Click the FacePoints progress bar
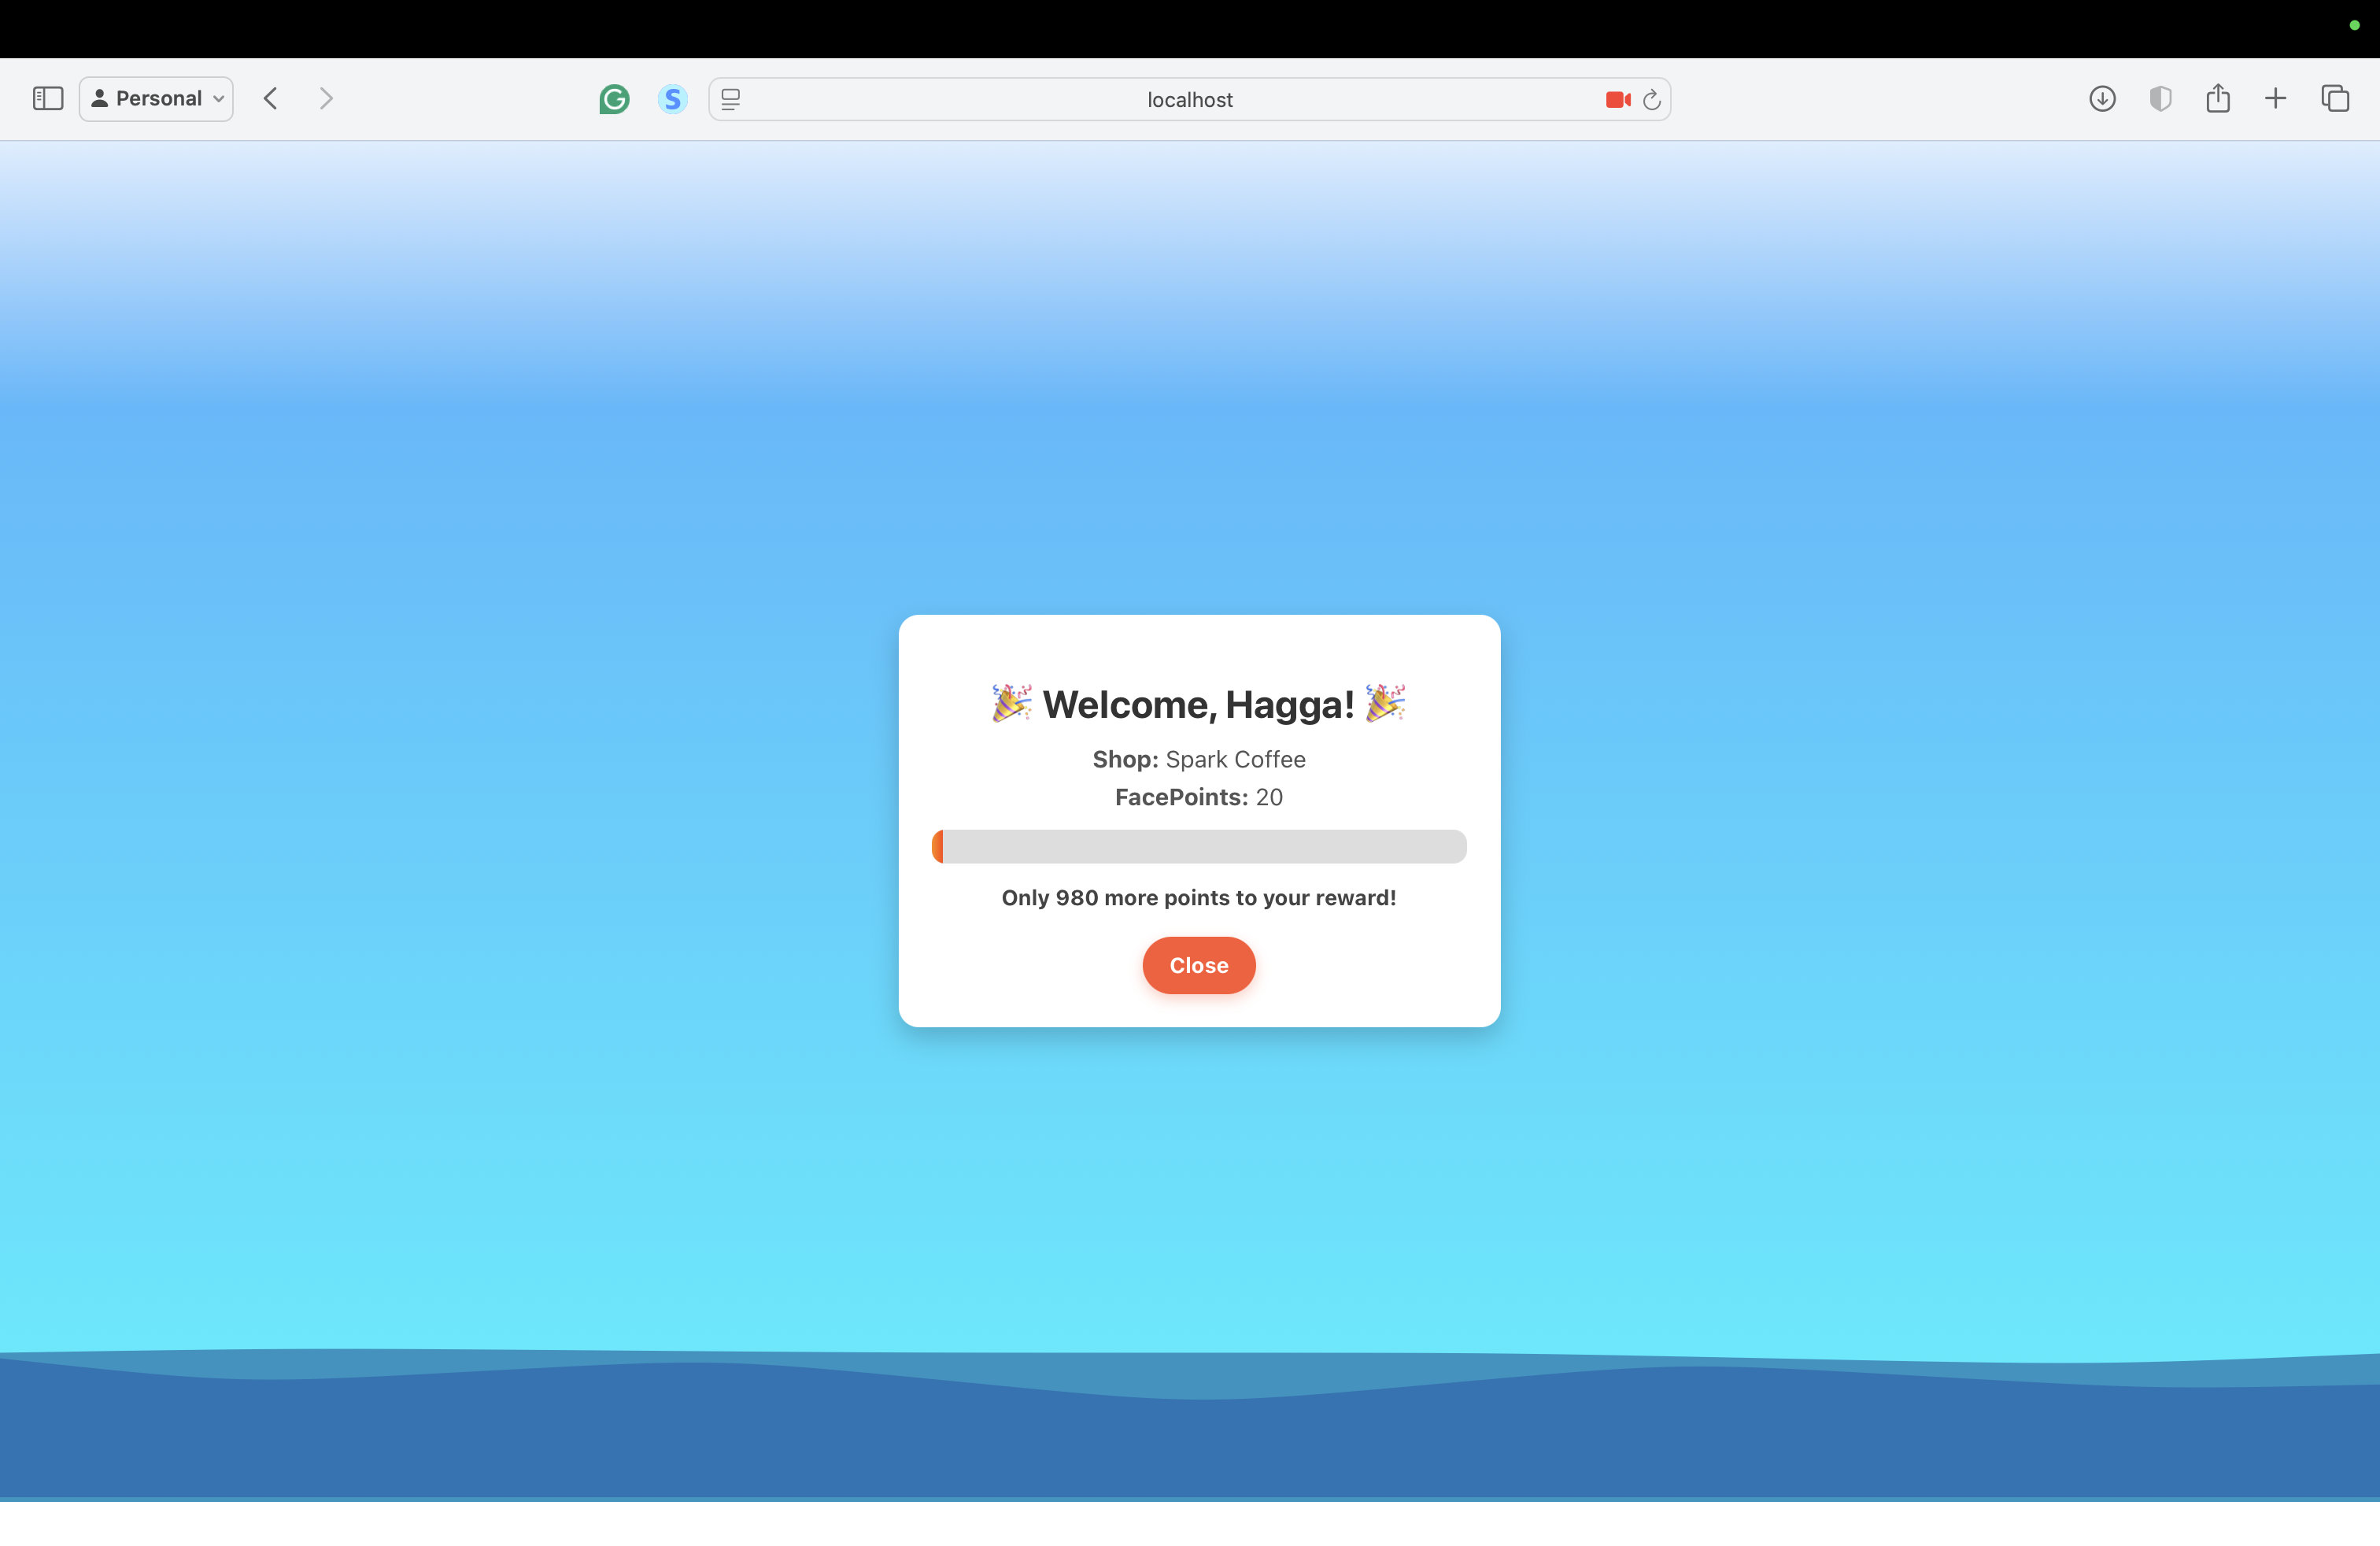Viewport: 2380px width, 1546px height. [1198, 846]
